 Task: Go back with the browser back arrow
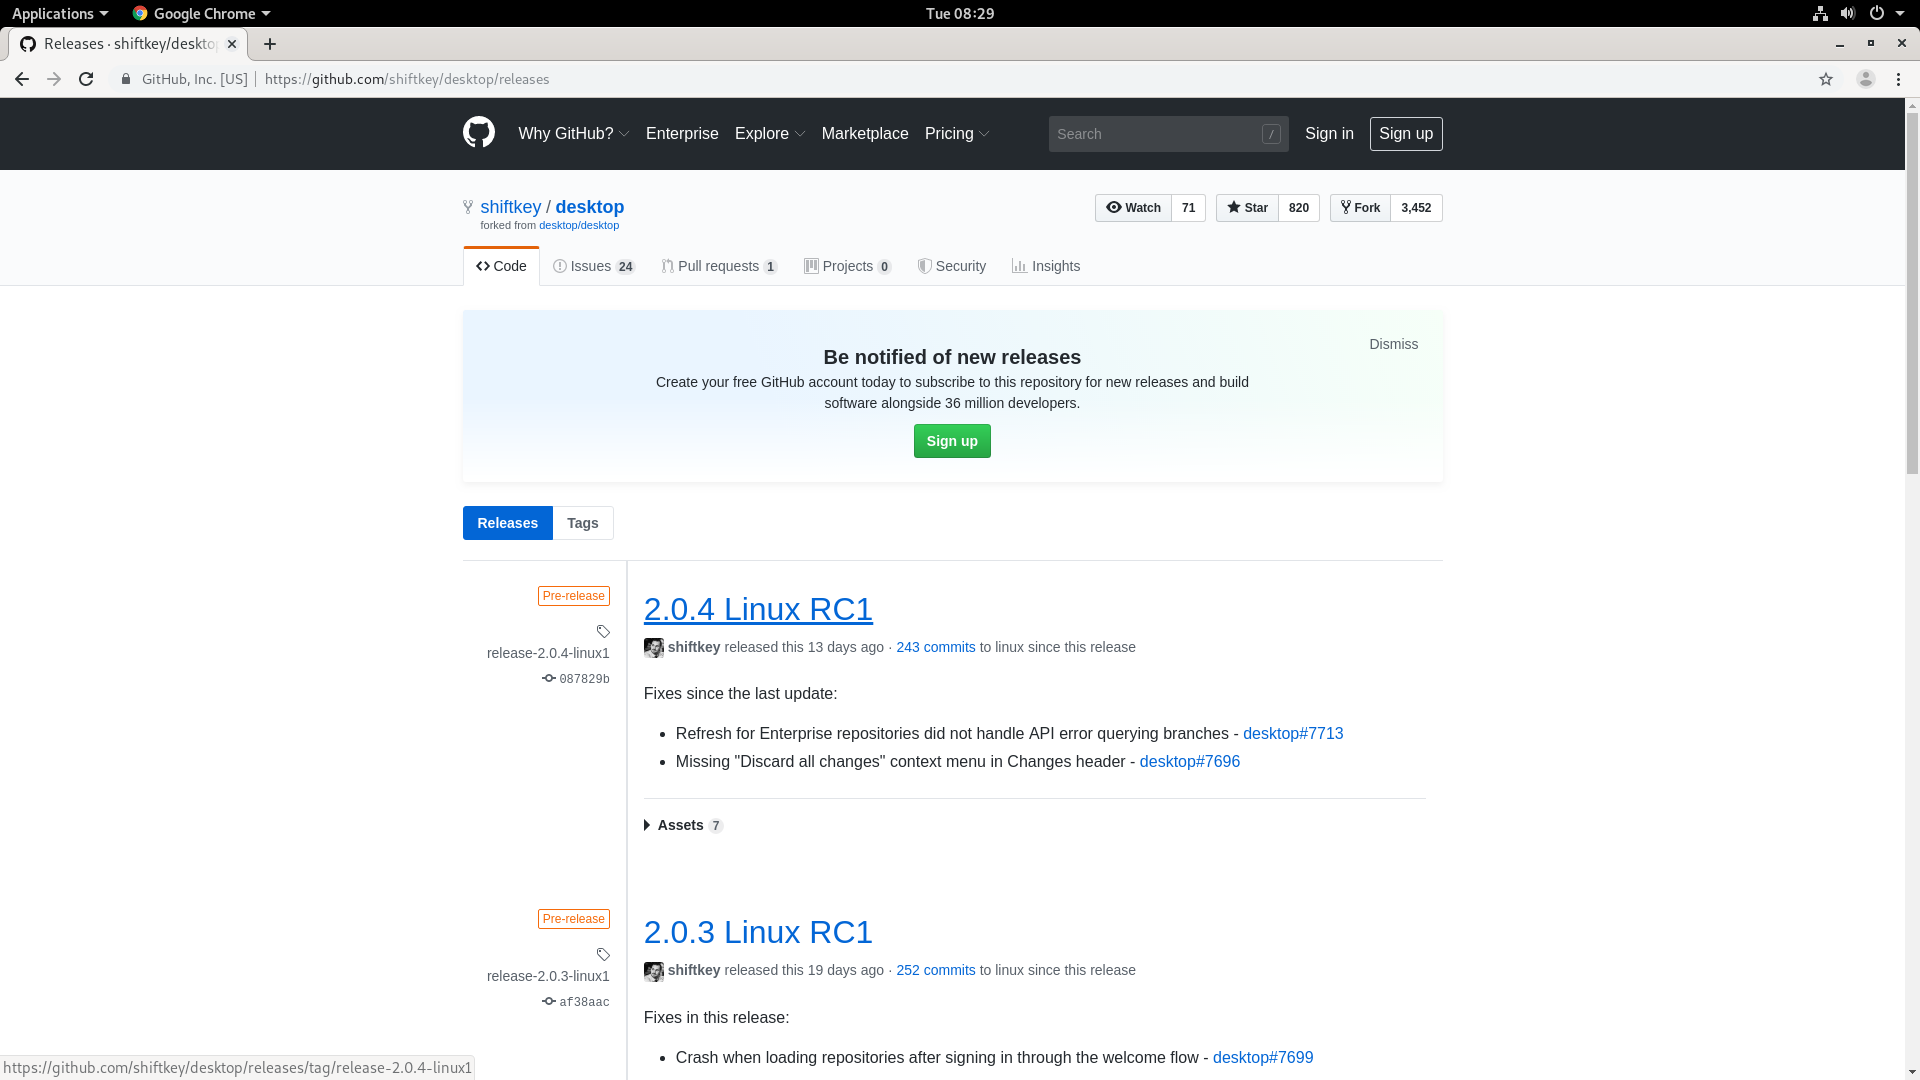(21, 79)
